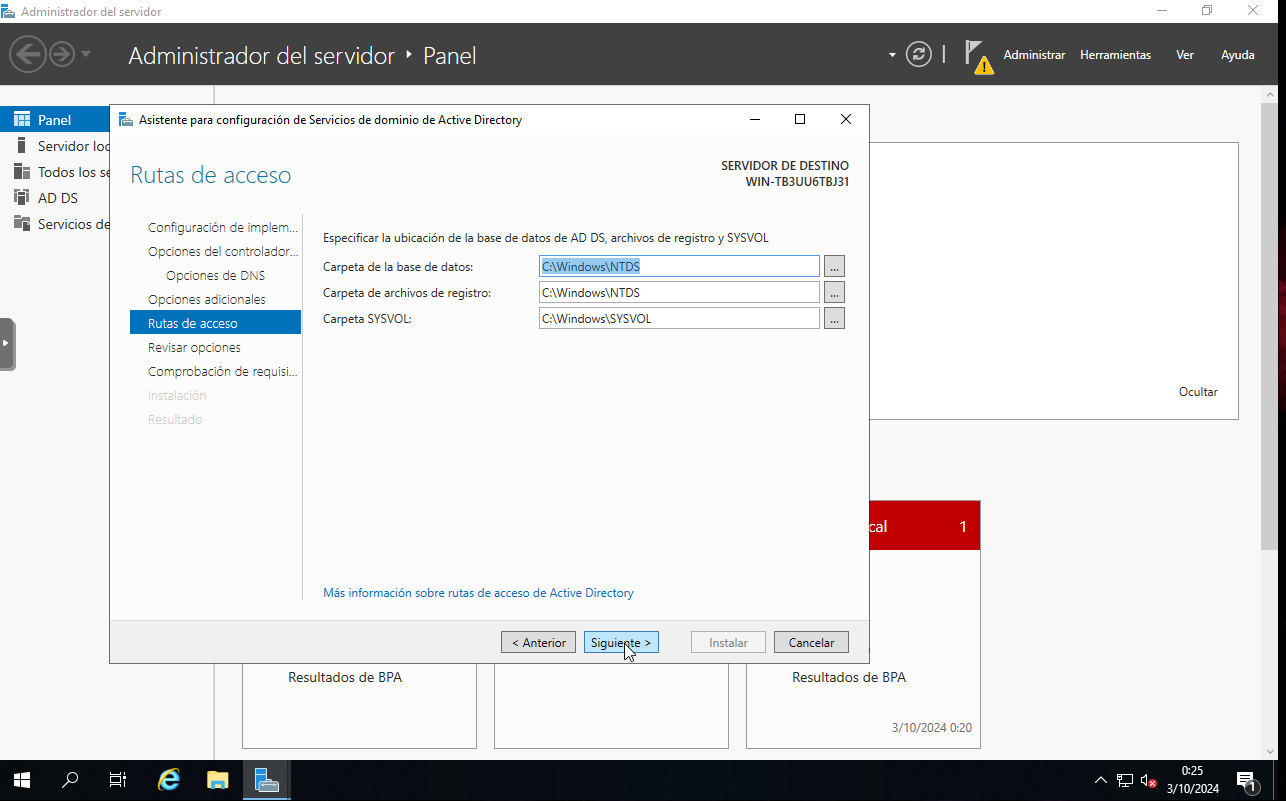
Task: Go to Revisar opciones step
Action: (194, 347)
